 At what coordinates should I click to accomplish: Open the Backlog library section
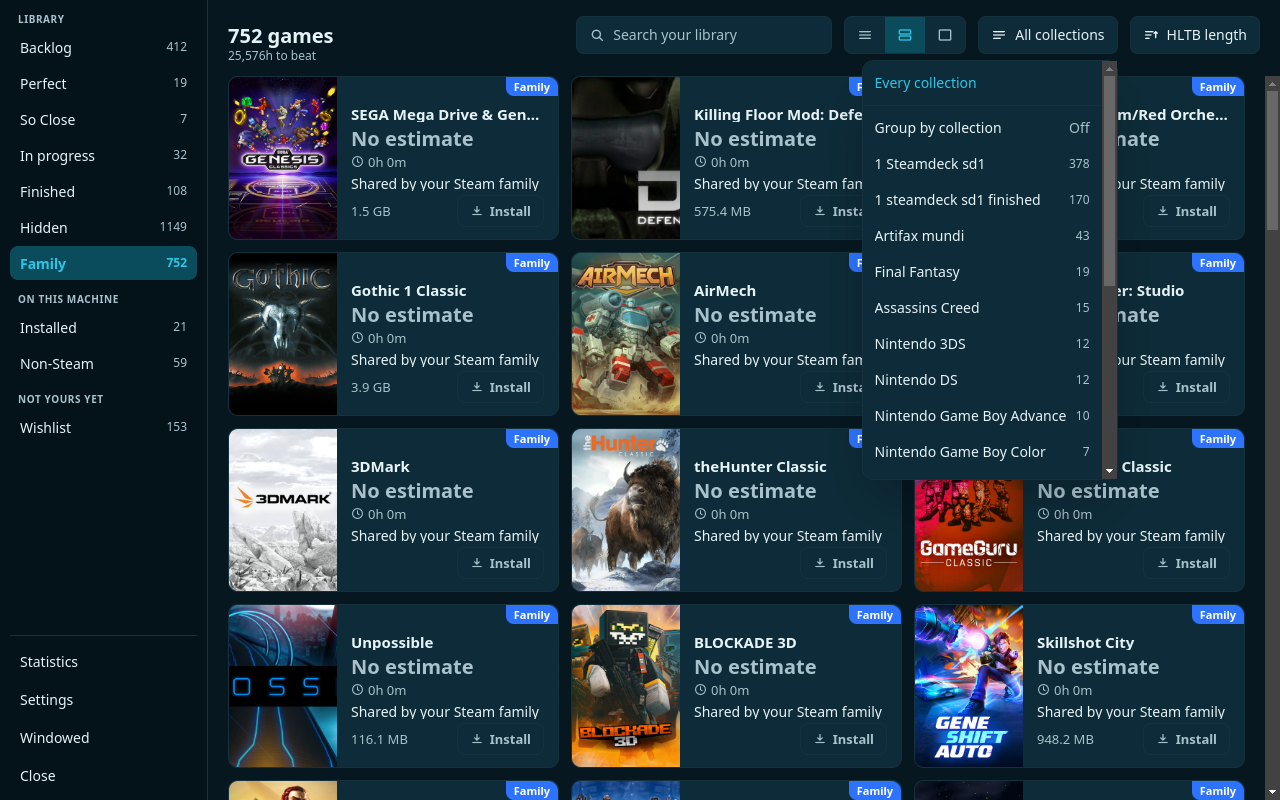pos(103,47)
